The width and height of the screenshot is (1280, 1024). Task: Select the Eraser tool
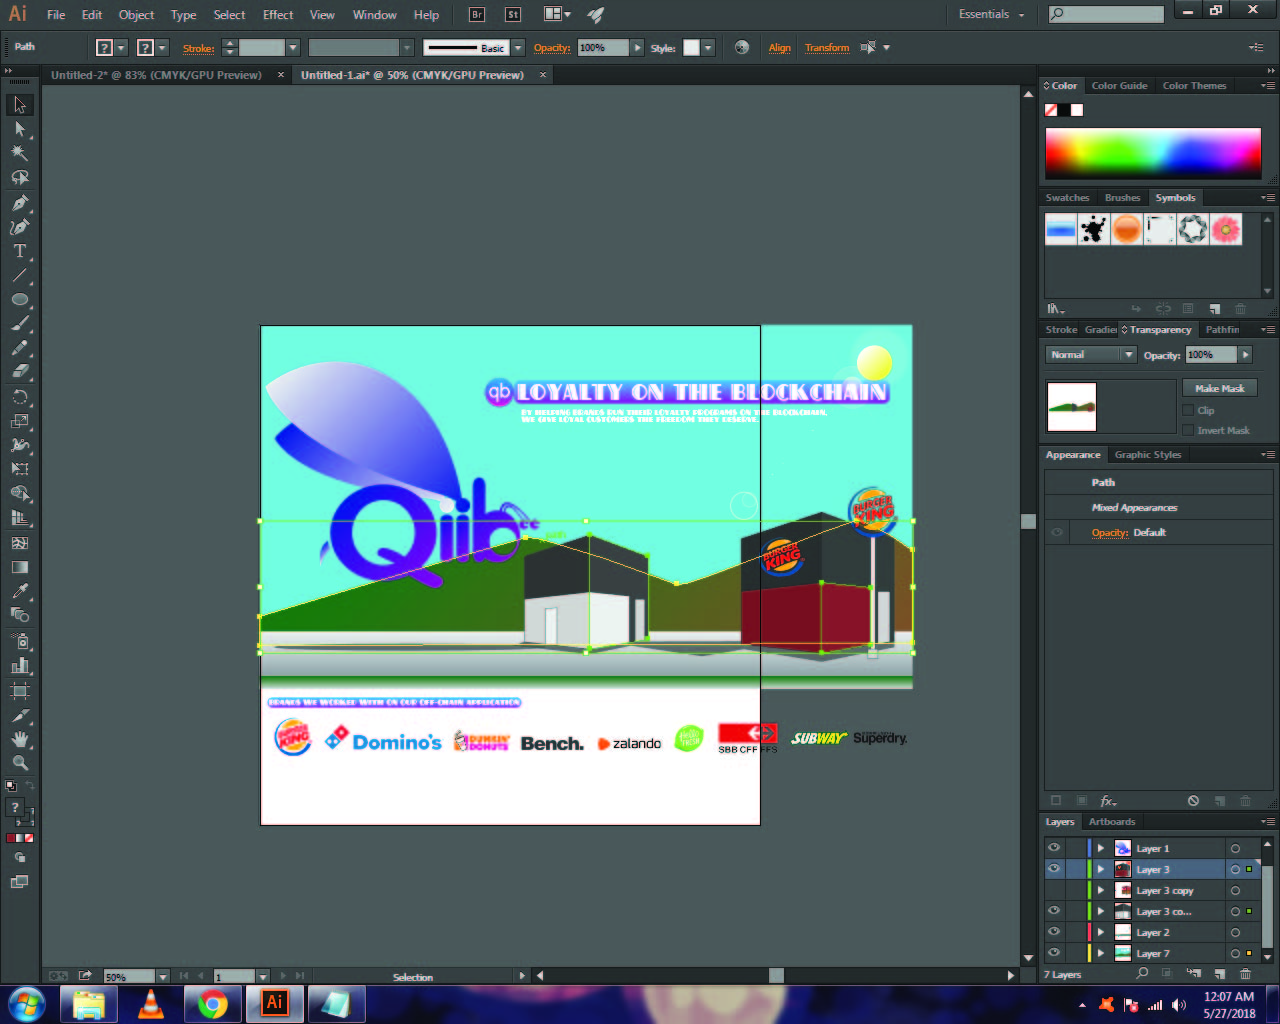point(20,372)
